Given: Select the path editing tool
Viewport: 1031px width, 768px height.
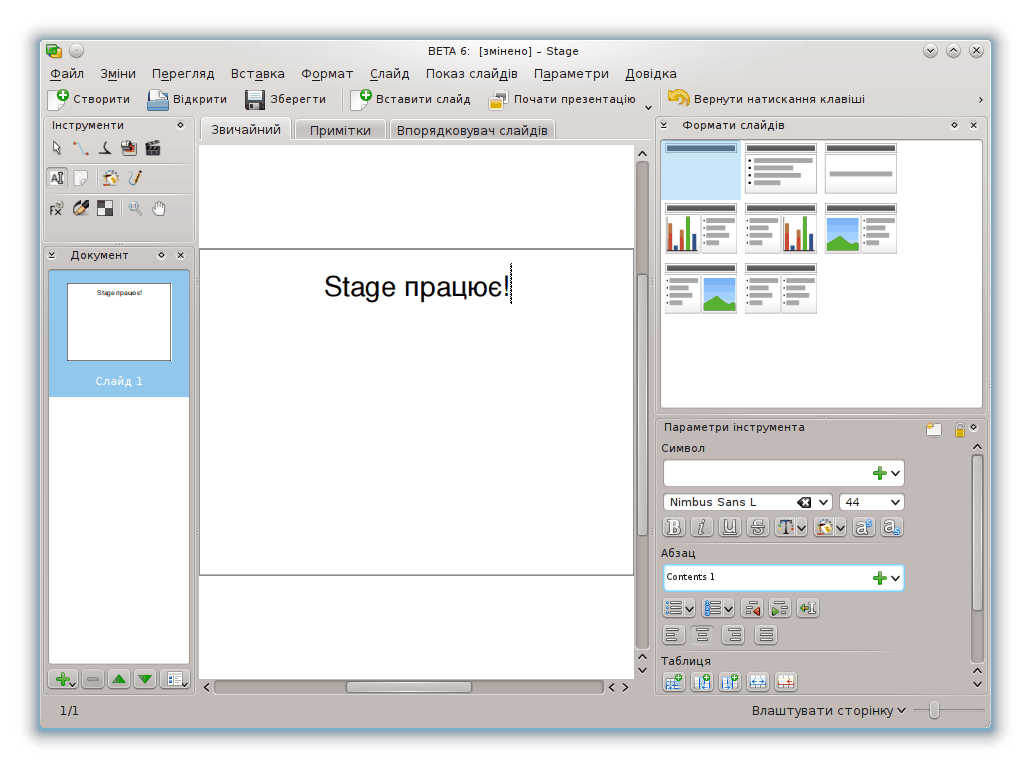Looking at the screenshot, I should point(81,148).
